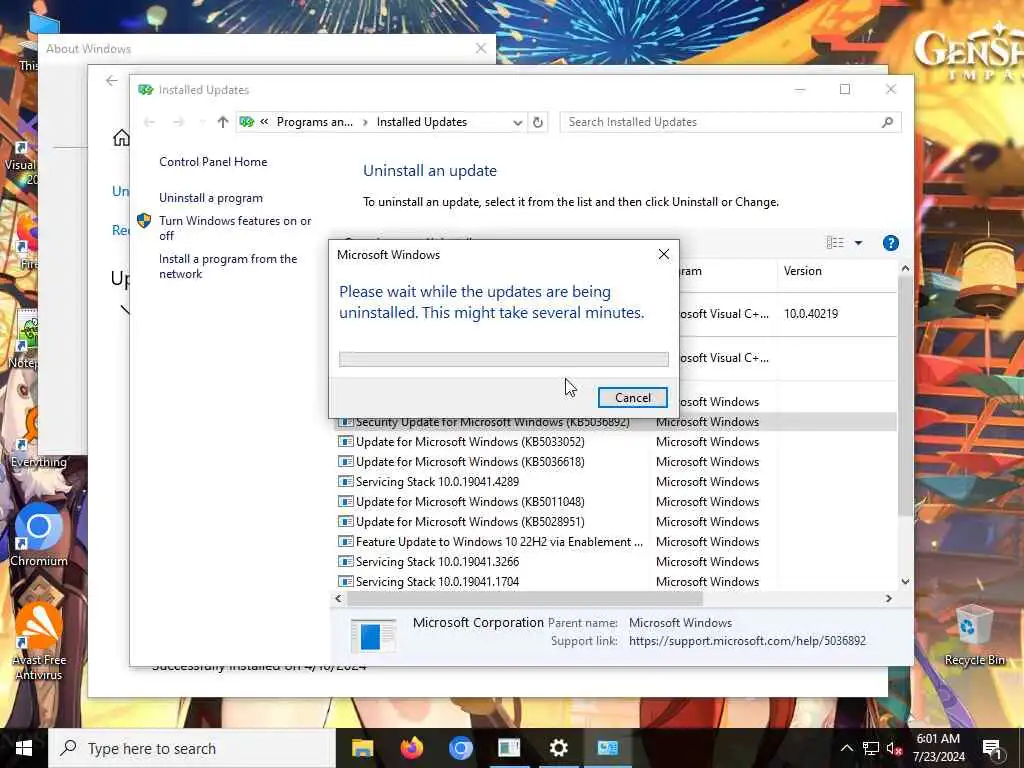Cancel the update uninstallation
Image resolution: width=1024 pixels, height=768 pixels.
(632, 398)
